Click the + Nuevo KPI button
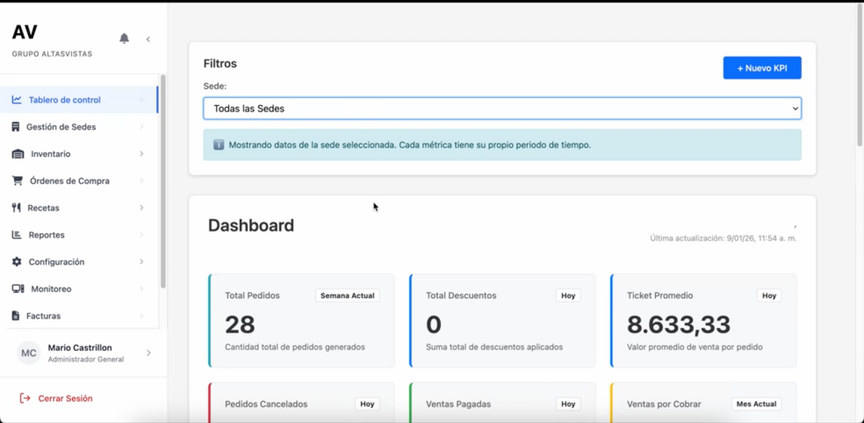Image resolution: width=864 pixels, height=423 pixels. point(762,68)
